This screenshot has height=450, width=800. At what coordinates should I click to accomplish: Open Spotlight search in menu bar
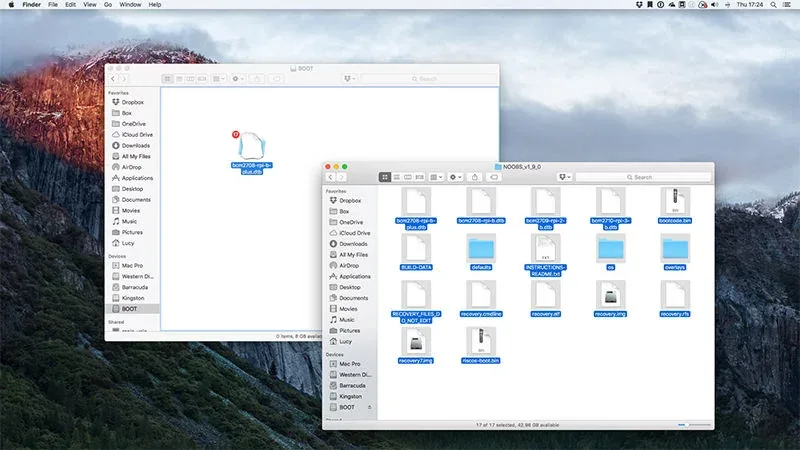point(773,5)
